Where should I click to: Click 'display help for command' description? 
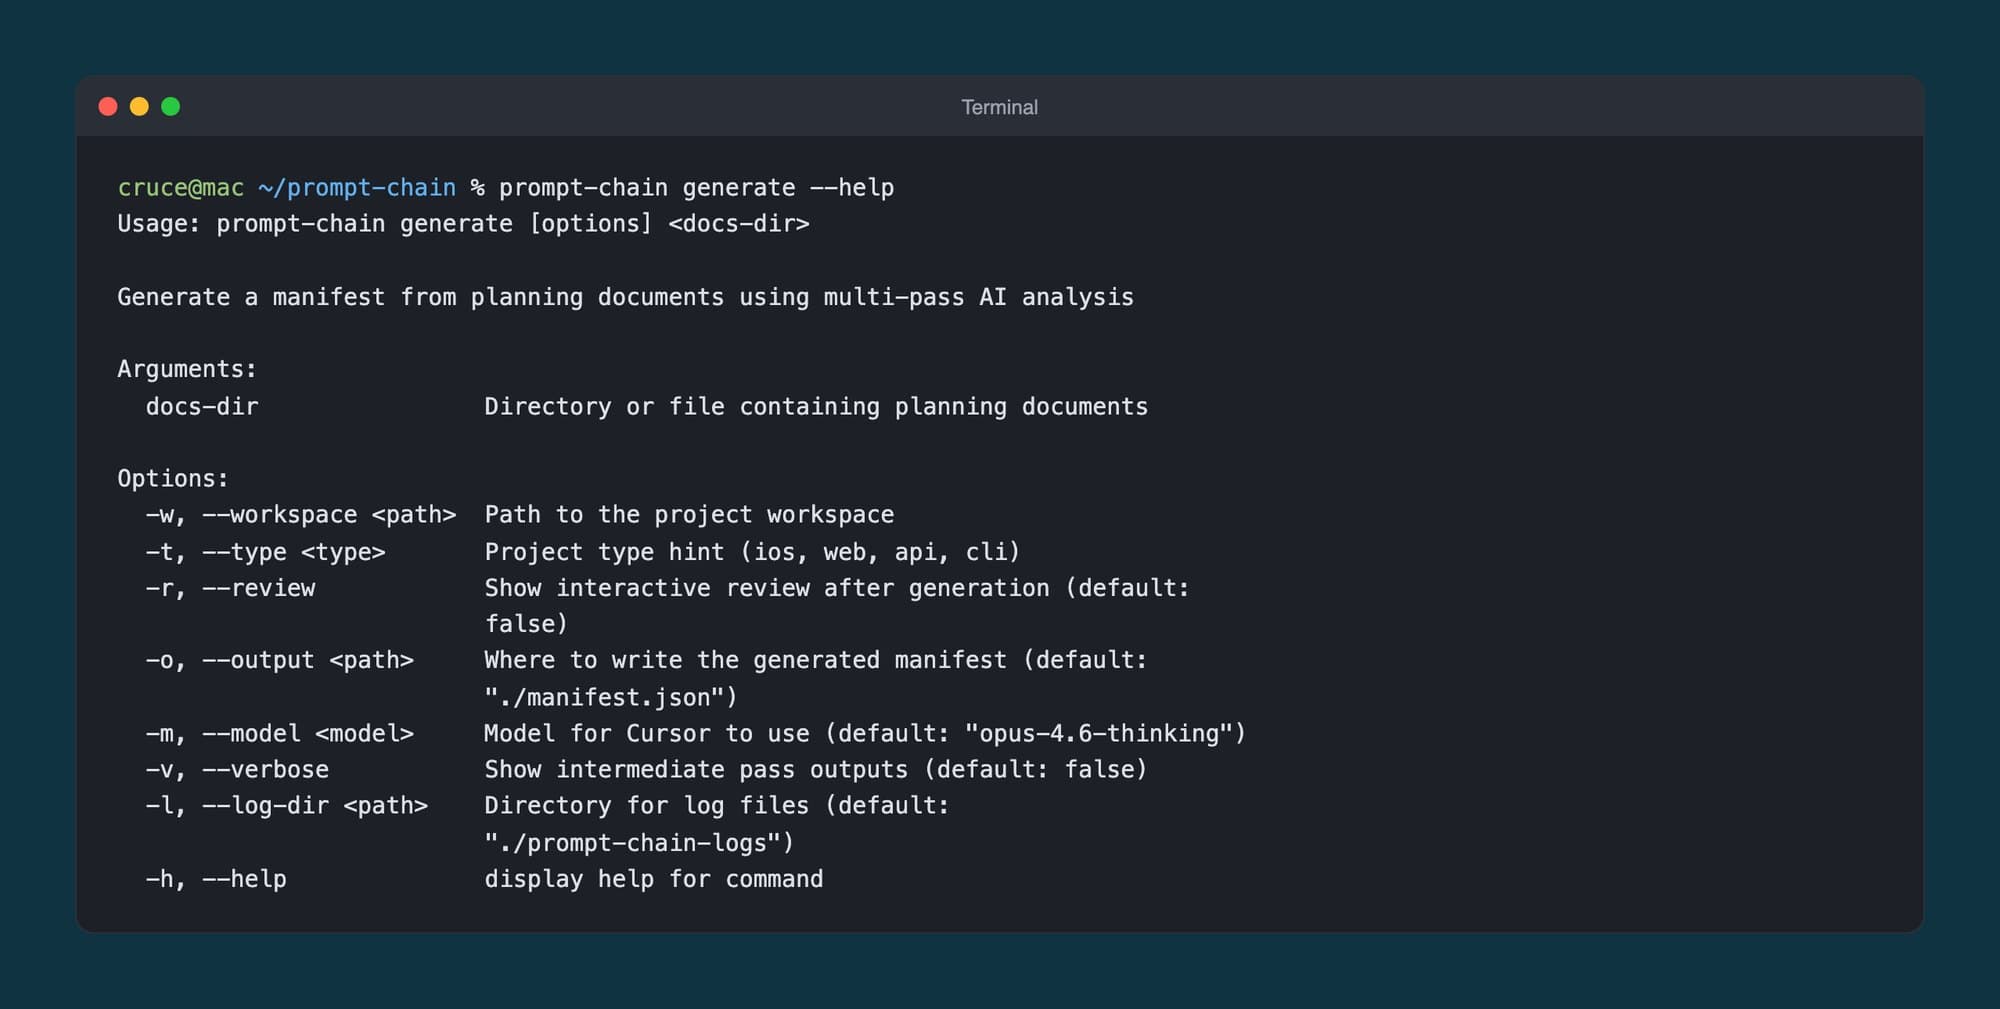pos(654,879)
